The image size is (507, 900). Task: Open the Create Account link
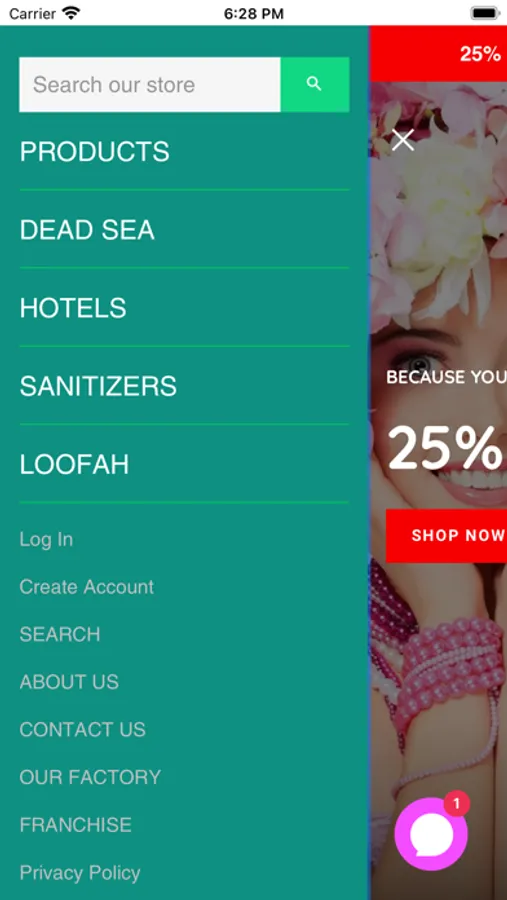point(87,587)
